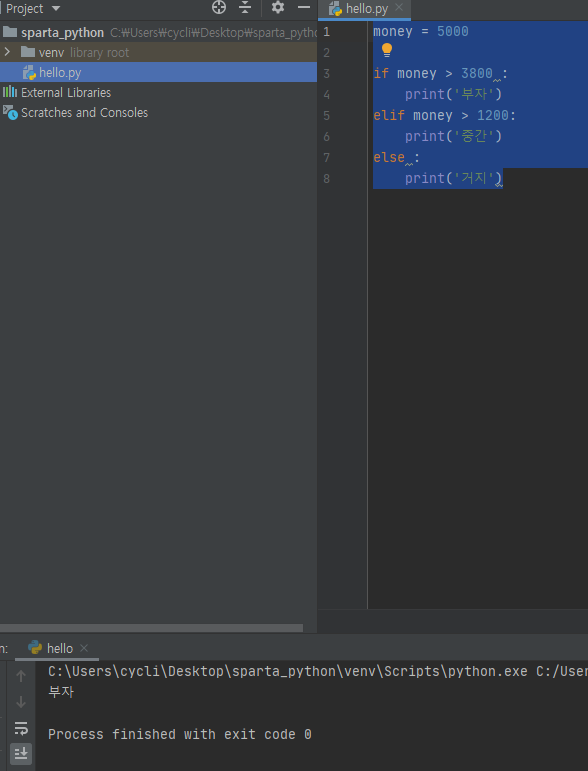
Task: Close the hello.py editor tab
Action: pyautogui.click(x=399, y=7)
